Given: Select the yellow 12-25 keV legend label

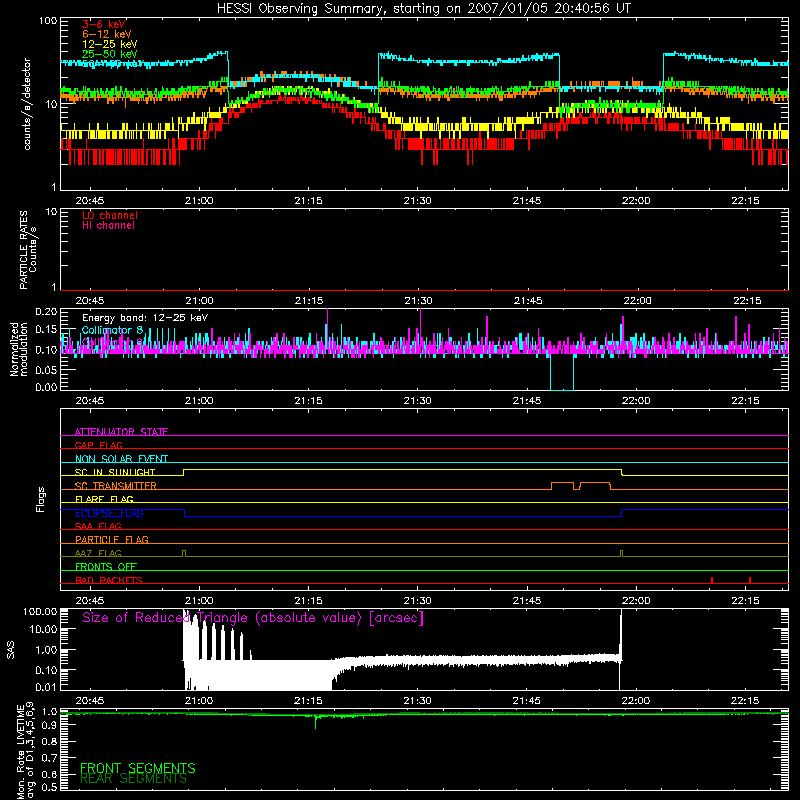Looking at the screenshot, I should tap(110, 44).
